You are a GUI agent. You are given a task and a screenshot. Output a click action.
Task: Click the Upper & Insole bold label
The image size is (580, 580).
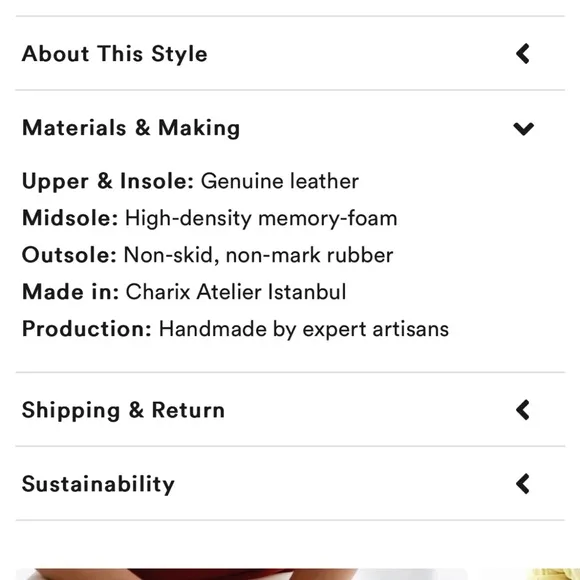[108, 181]
